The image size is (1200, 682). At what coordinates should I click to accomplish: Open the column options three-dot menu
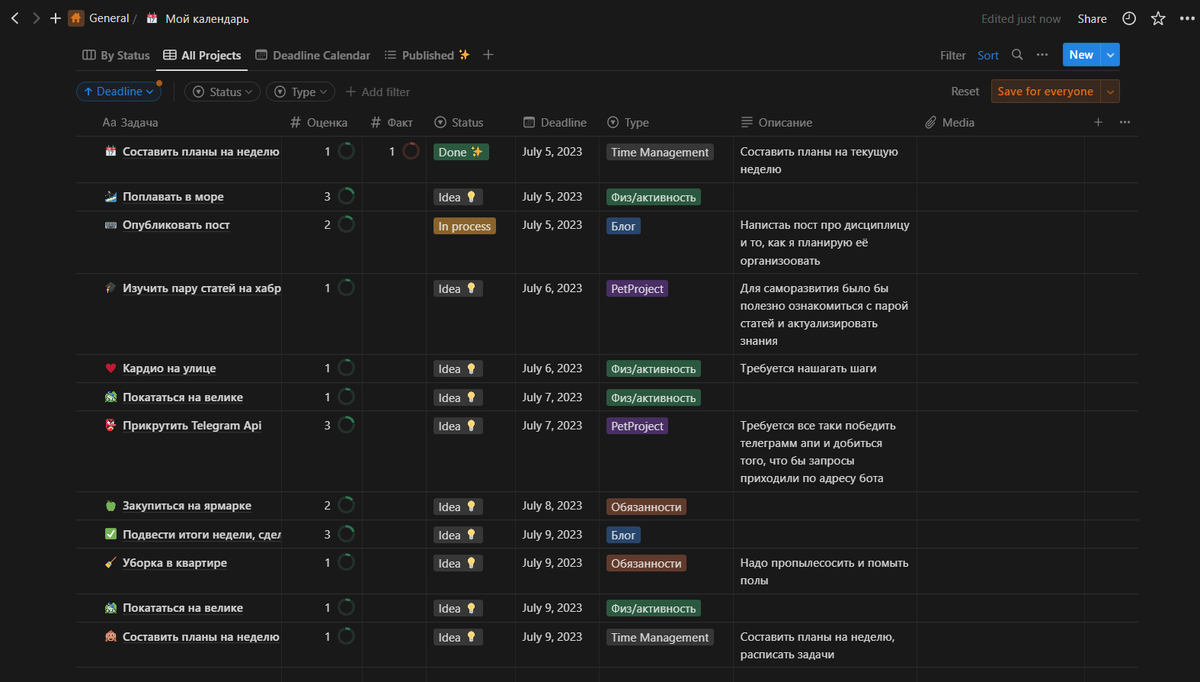point(1125,122)
